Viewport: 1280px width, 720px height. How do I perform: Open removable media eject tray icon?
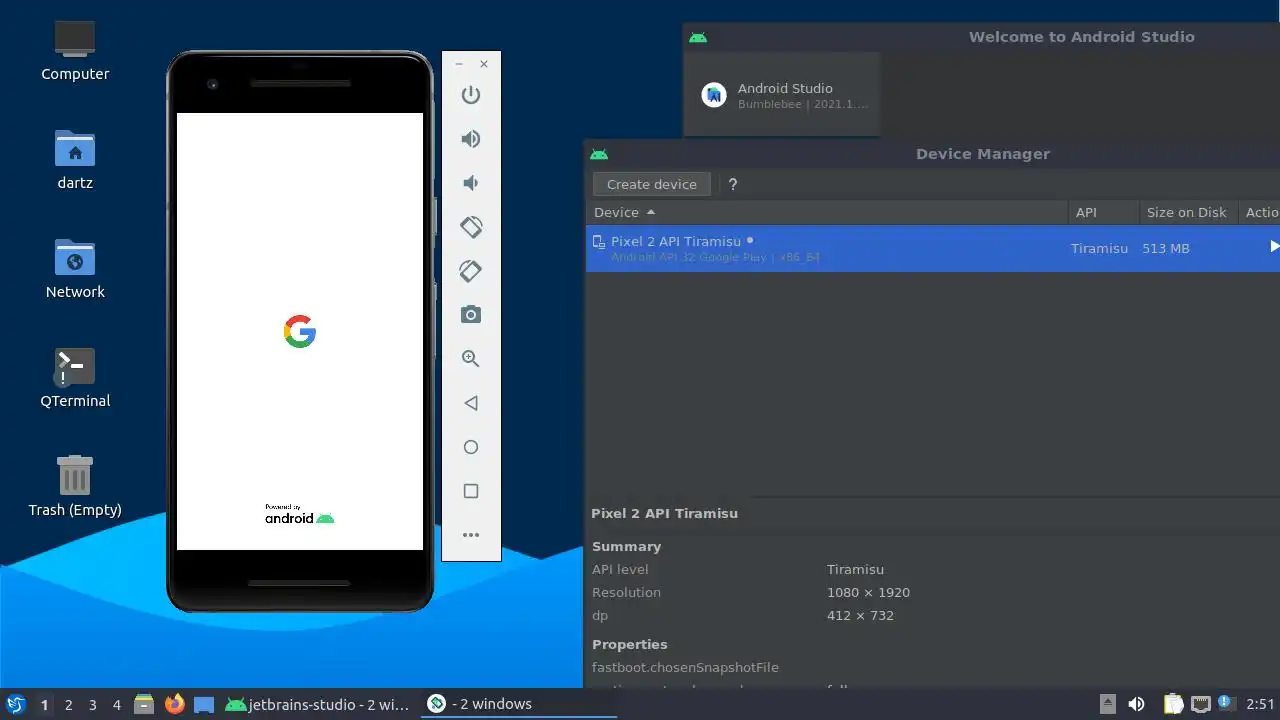tap(1107, 704)
